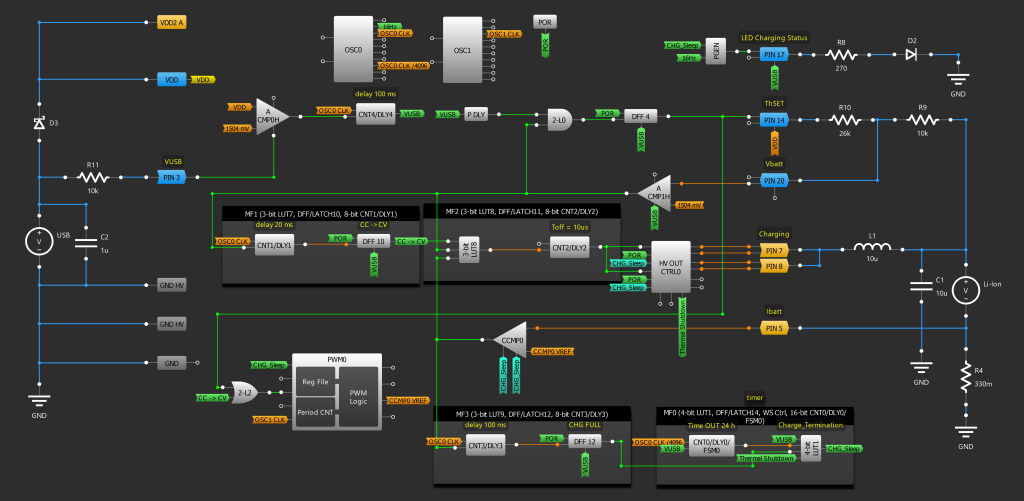Select PIN 17 LED Charging Status
The image size is (1024, 501).
tap(773, 54)
